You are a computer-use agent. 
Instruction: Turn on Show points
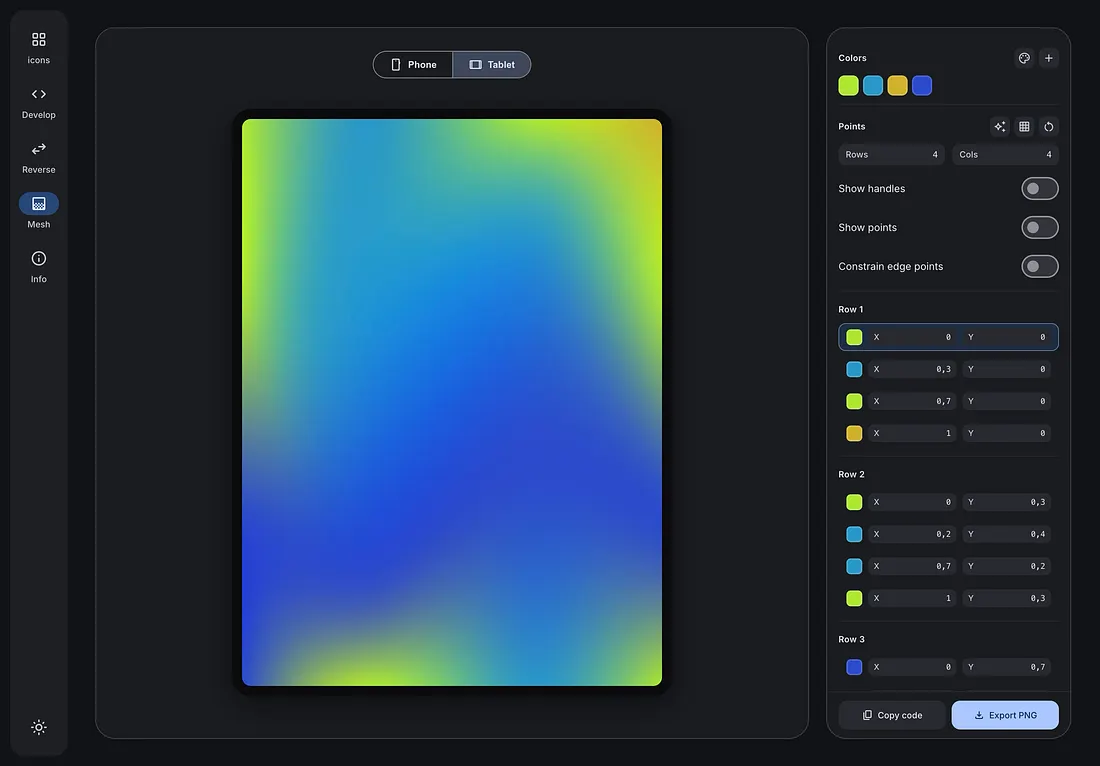tap(1040, 227)
